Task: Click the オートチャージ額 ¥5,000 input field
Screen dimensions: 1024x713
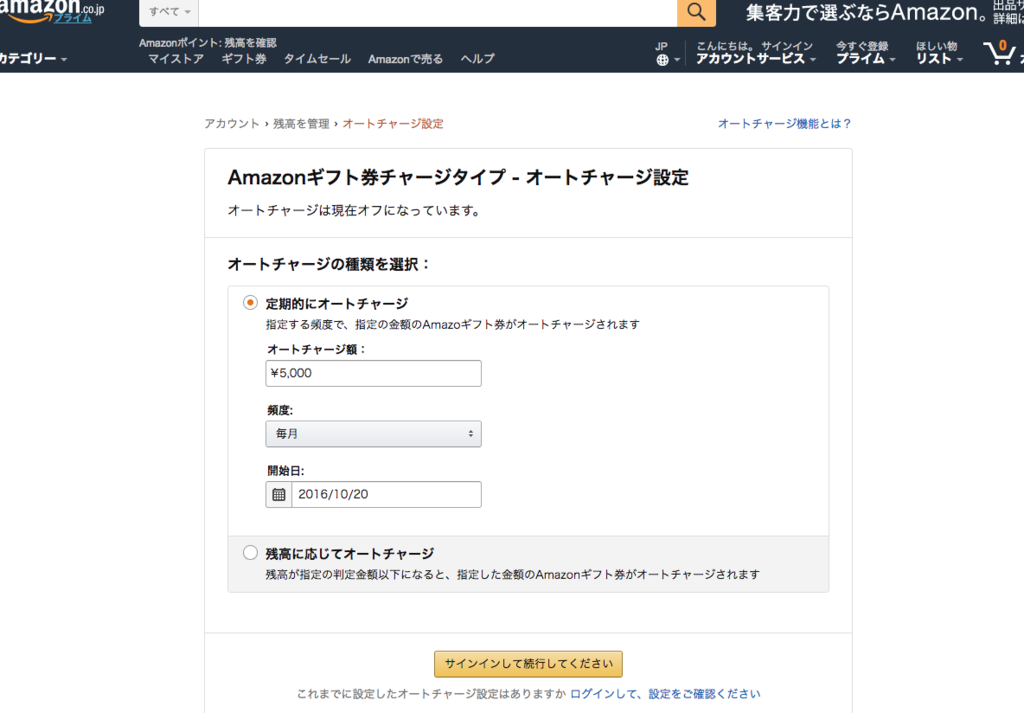Action: (374, 373)
